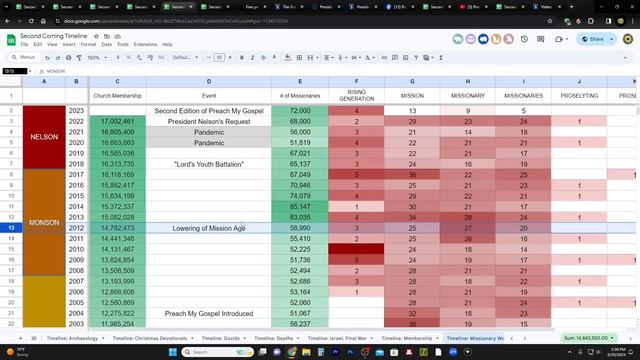Click the Move to folder icon

pos(107,36)
